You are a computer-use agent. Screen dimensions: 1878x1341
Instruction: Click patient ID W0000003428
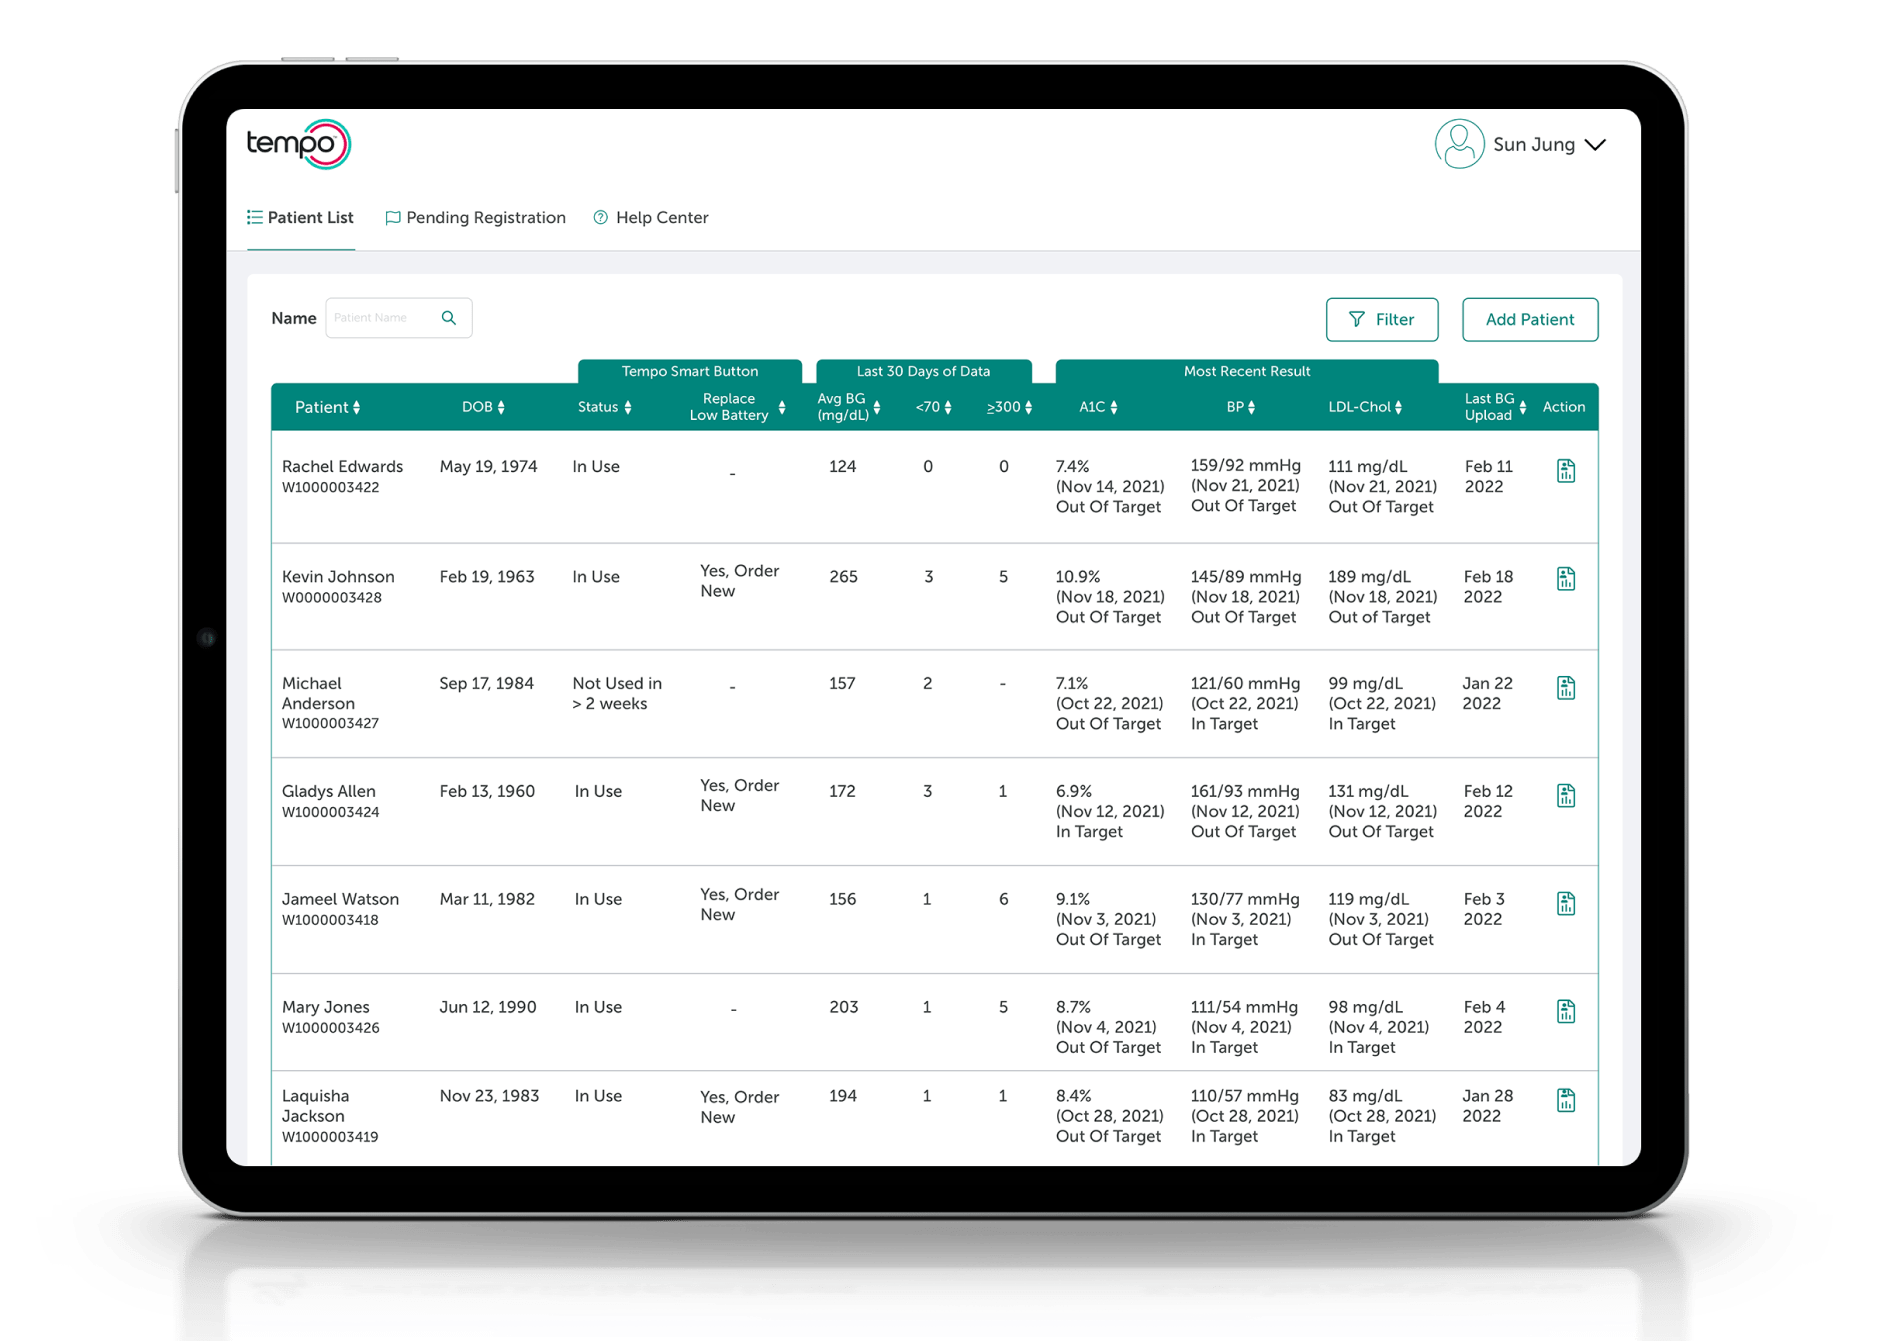coord(331,598)
